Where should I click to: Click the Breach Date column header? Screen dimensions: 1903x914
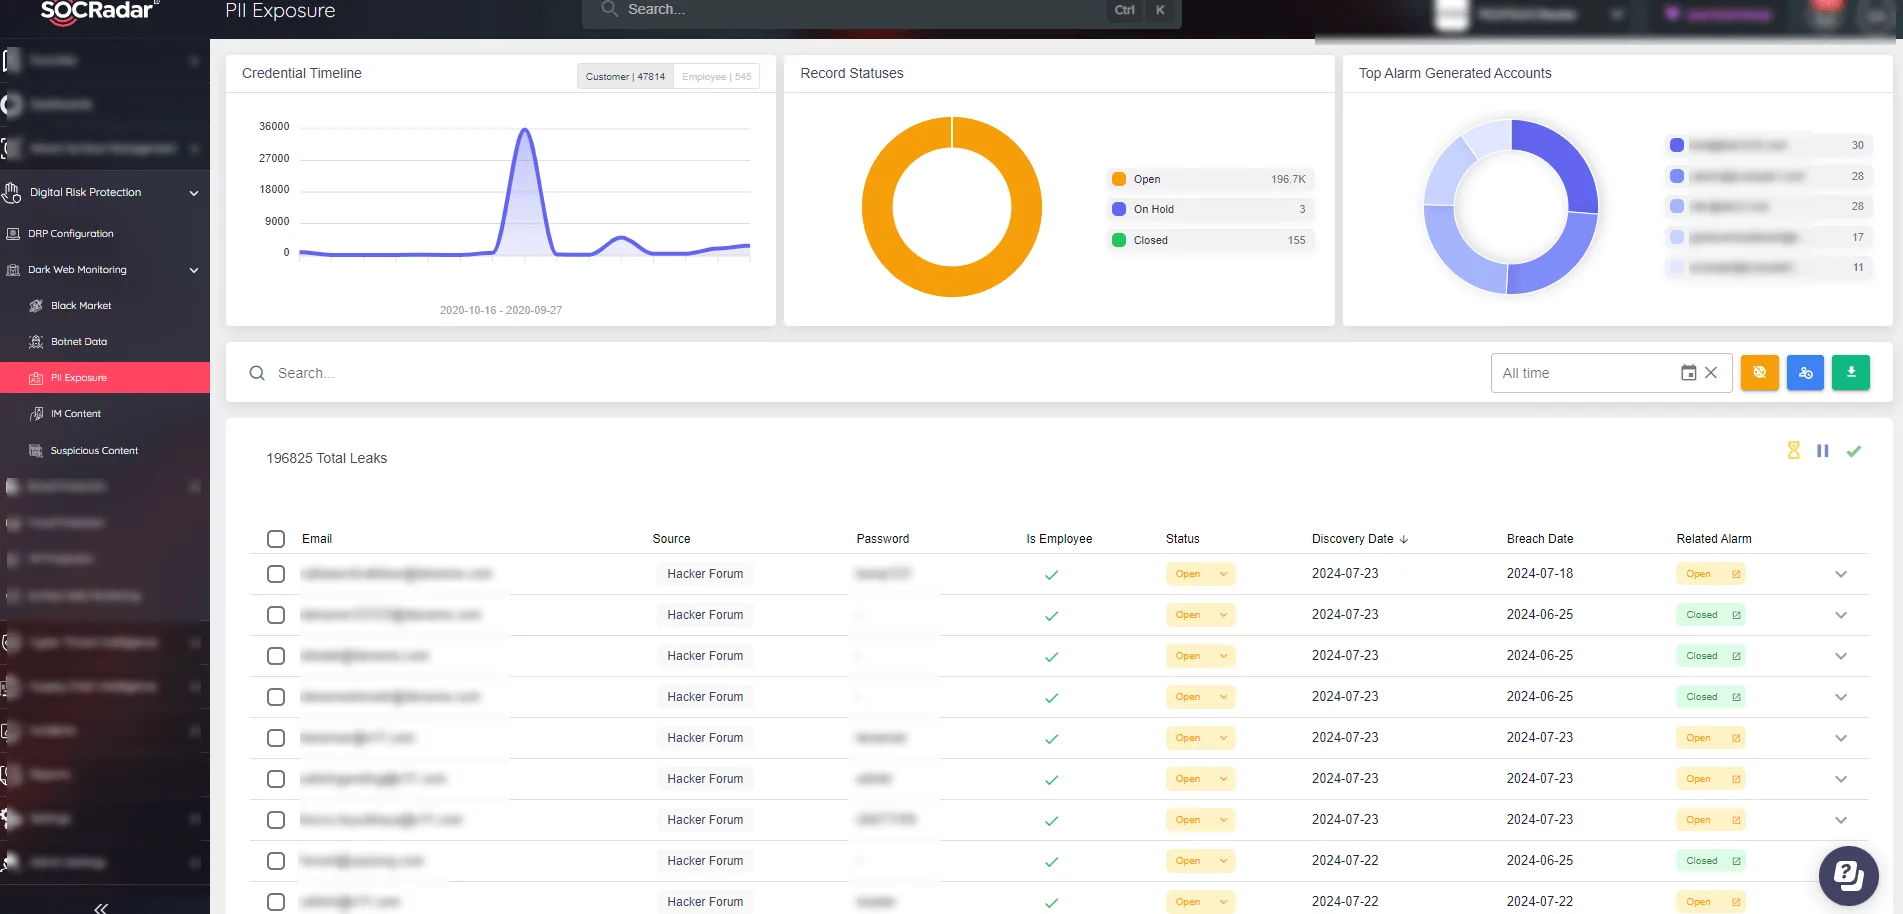click(1540, 539)
